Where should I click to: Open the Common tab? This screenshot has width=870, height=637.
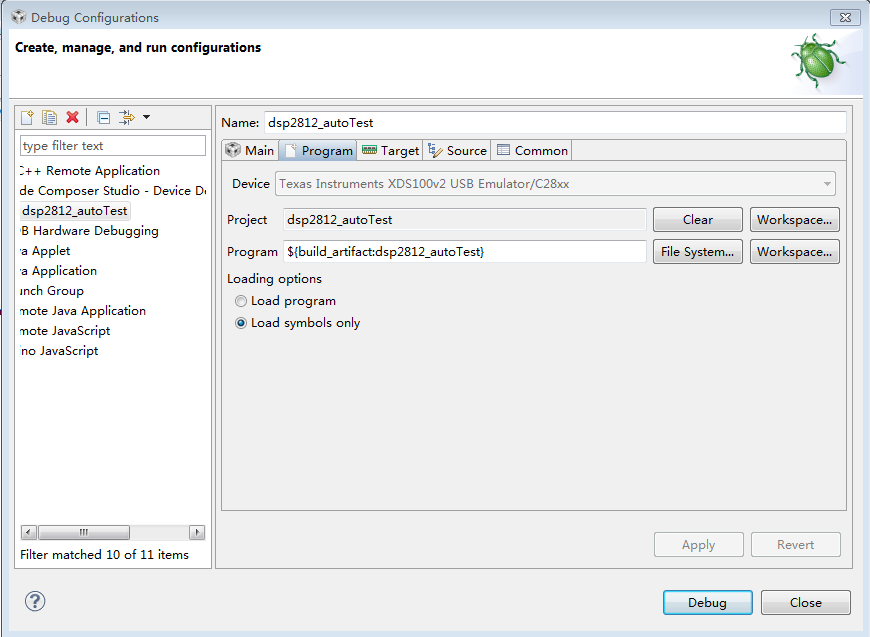tap(532, 151)
